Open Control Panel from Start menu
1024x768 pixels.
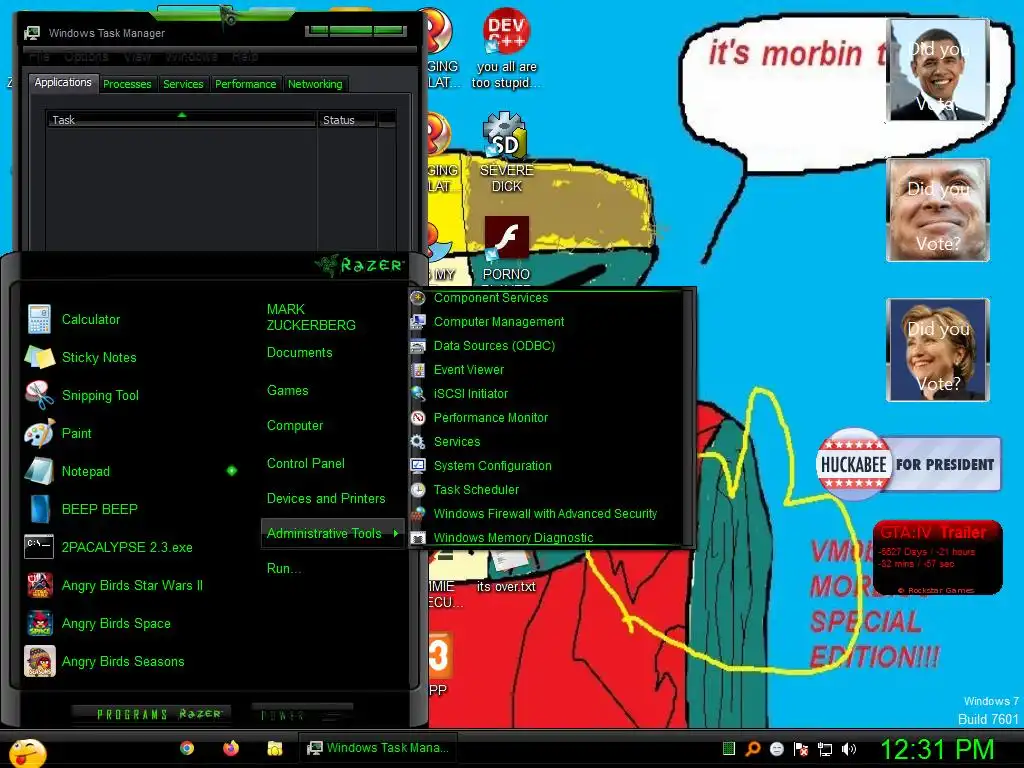306,464
